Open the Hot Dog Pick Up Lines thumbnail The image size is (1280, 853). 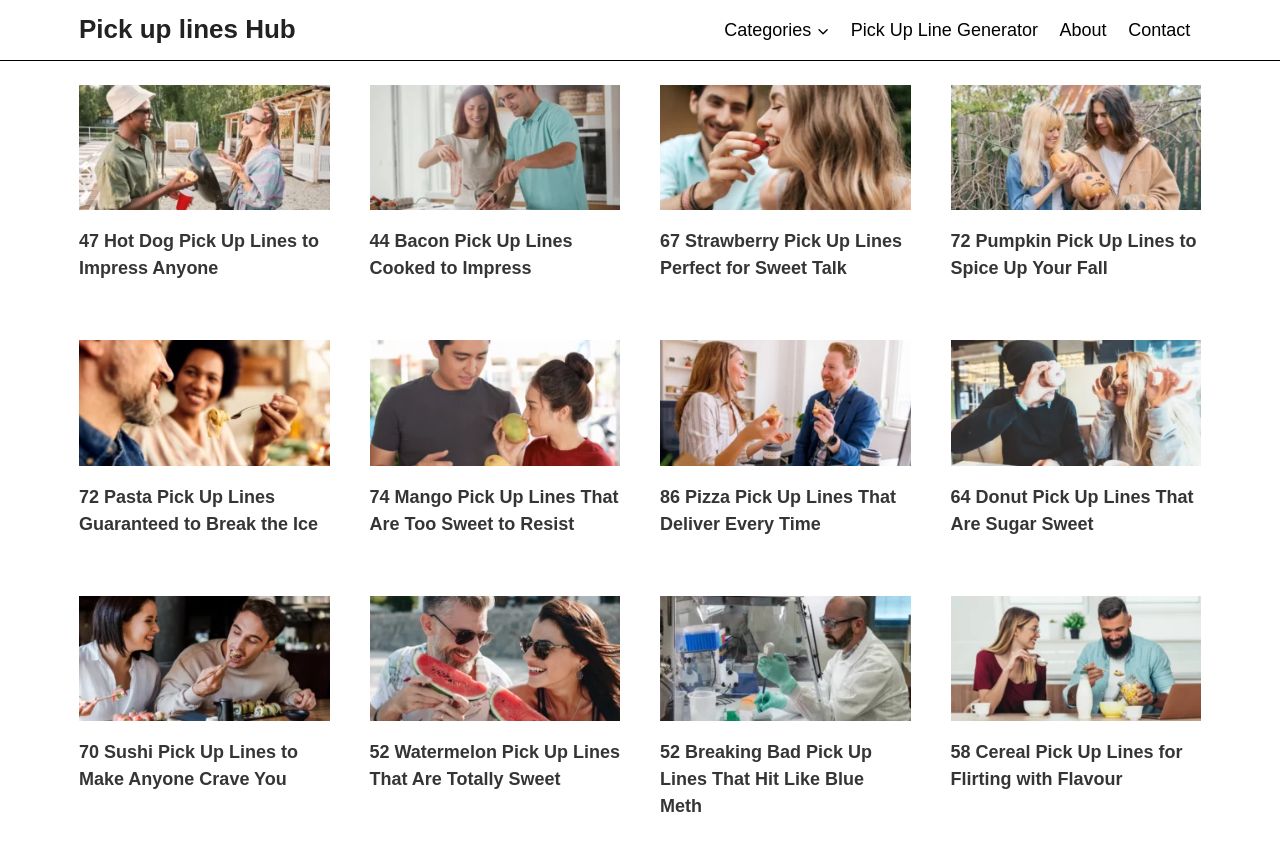coord(204,147)
